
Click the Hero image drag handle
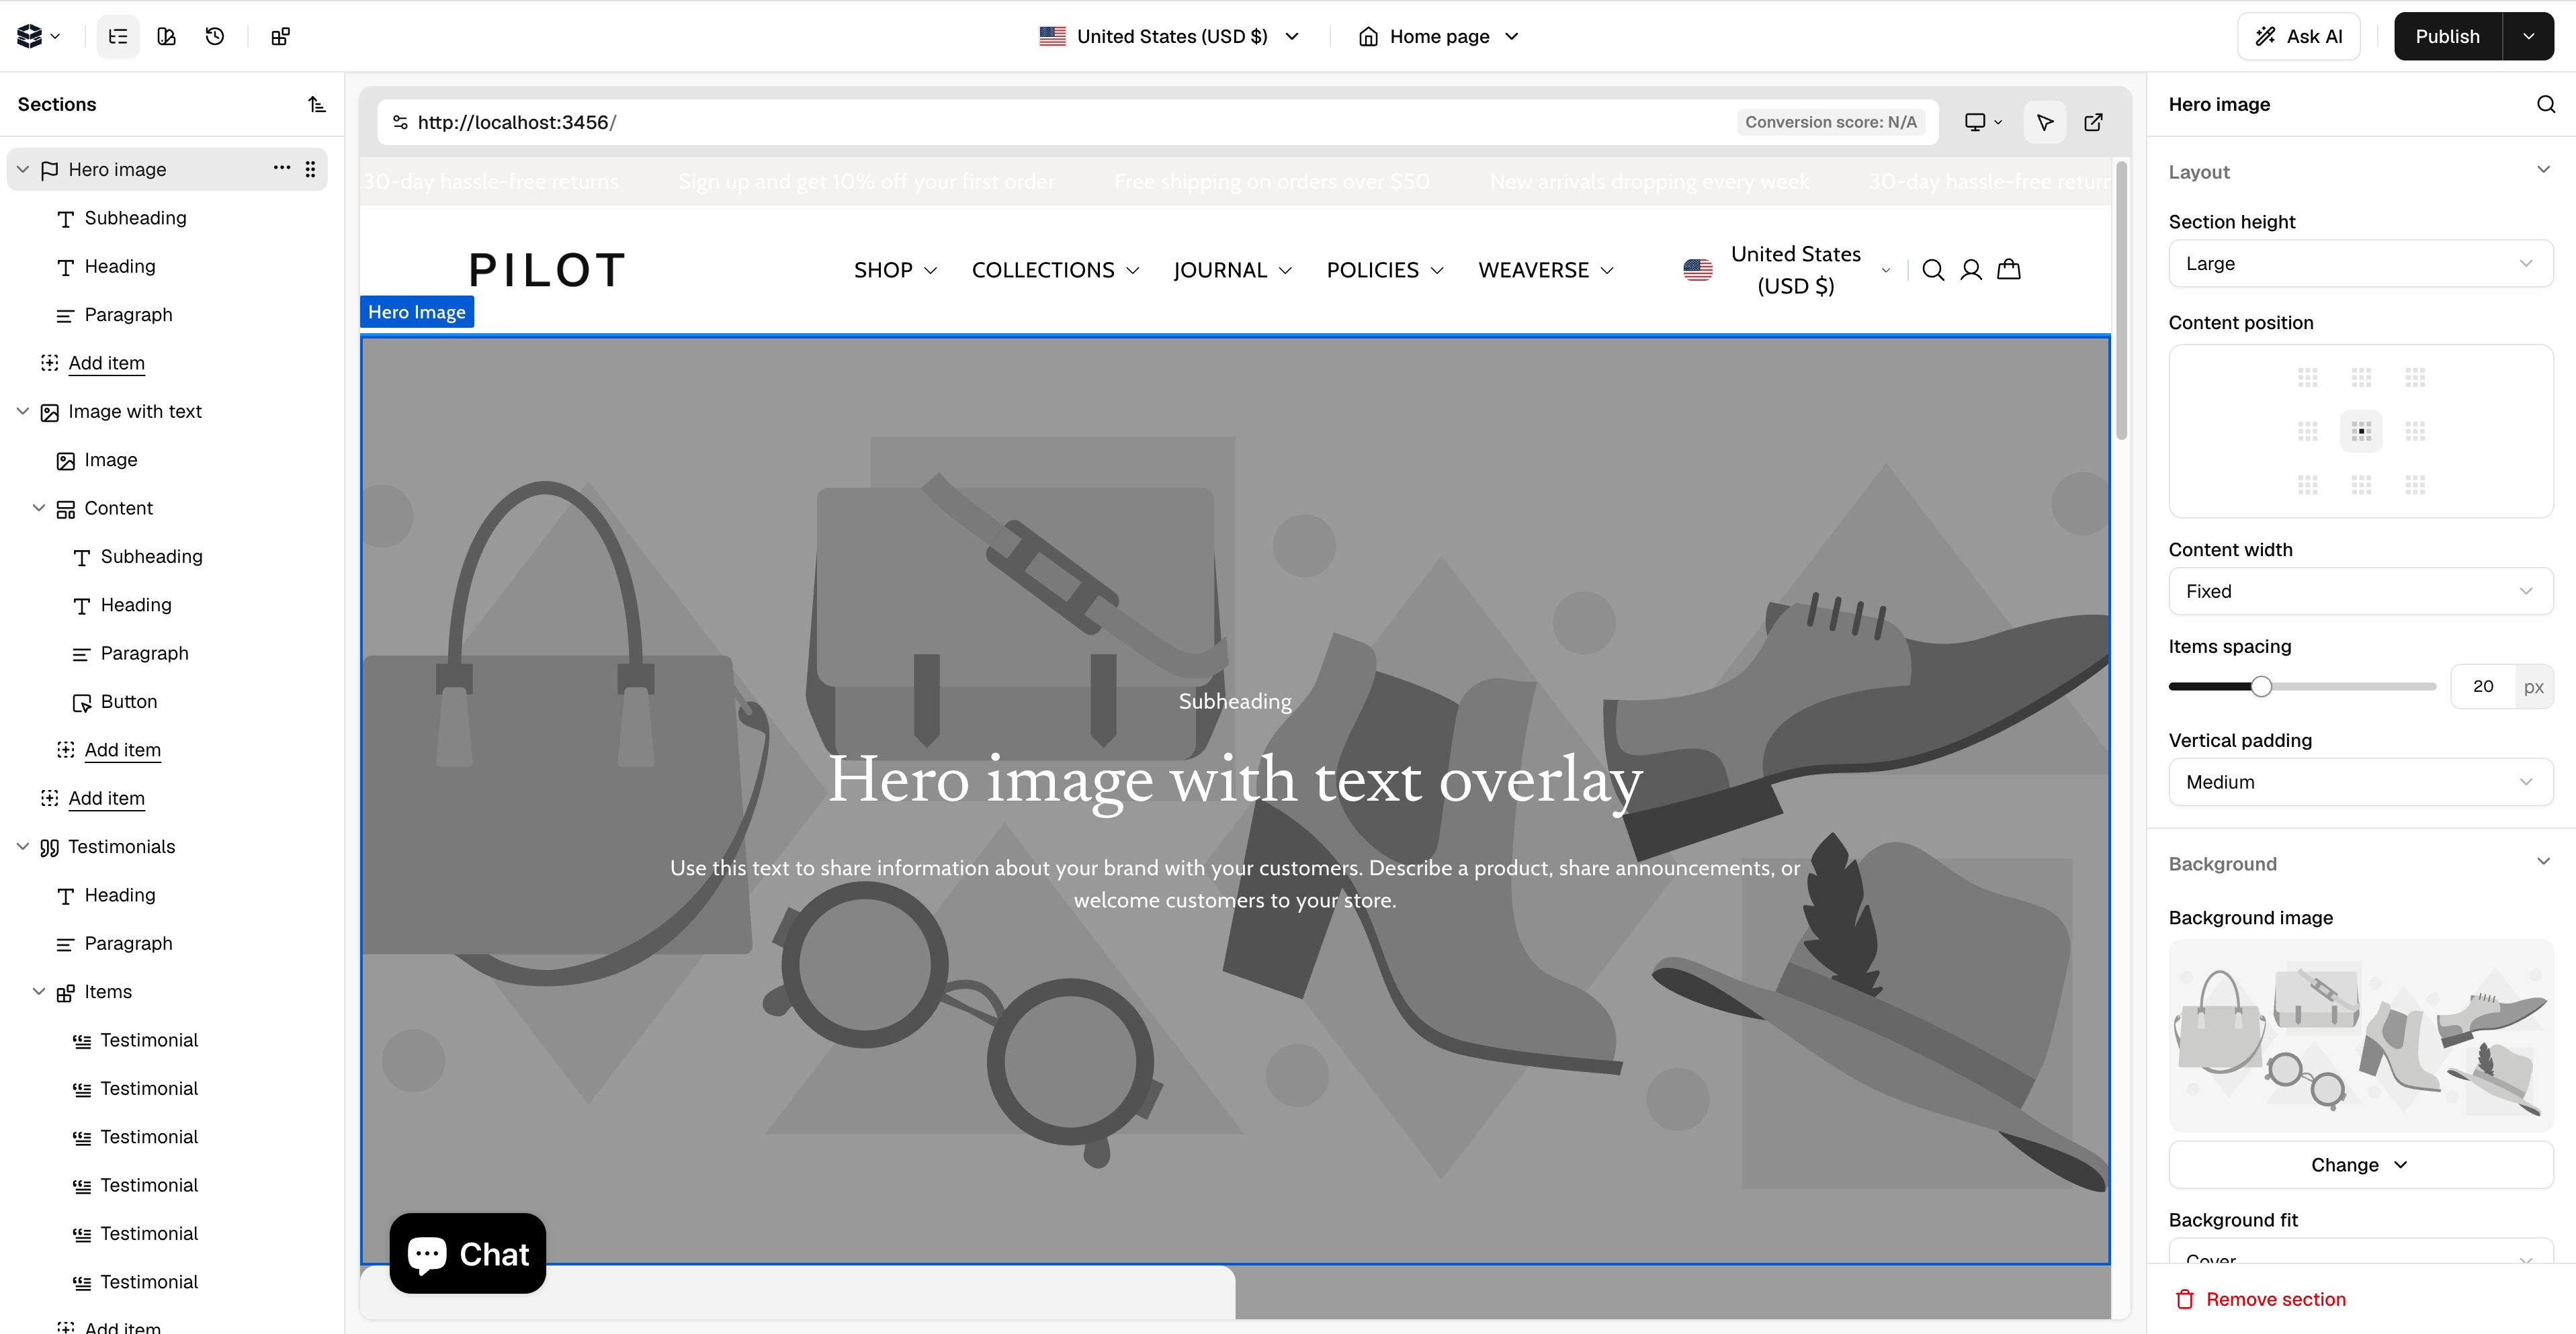[x=311, y=169]
